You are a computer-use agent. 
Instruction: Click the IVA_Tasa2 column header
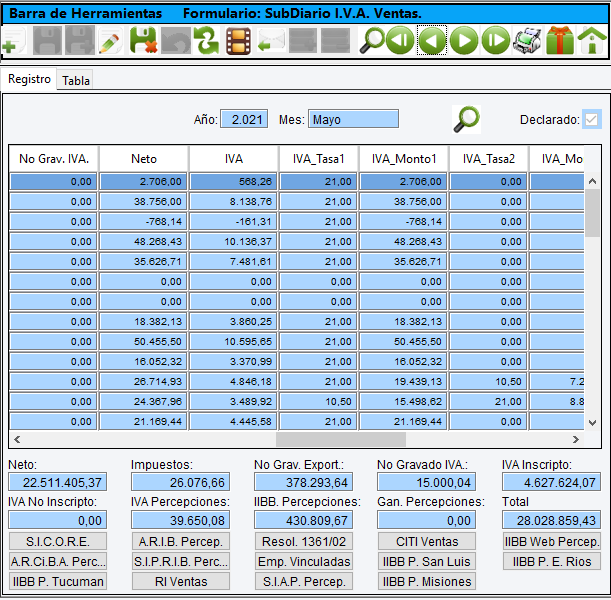(489, 159)
